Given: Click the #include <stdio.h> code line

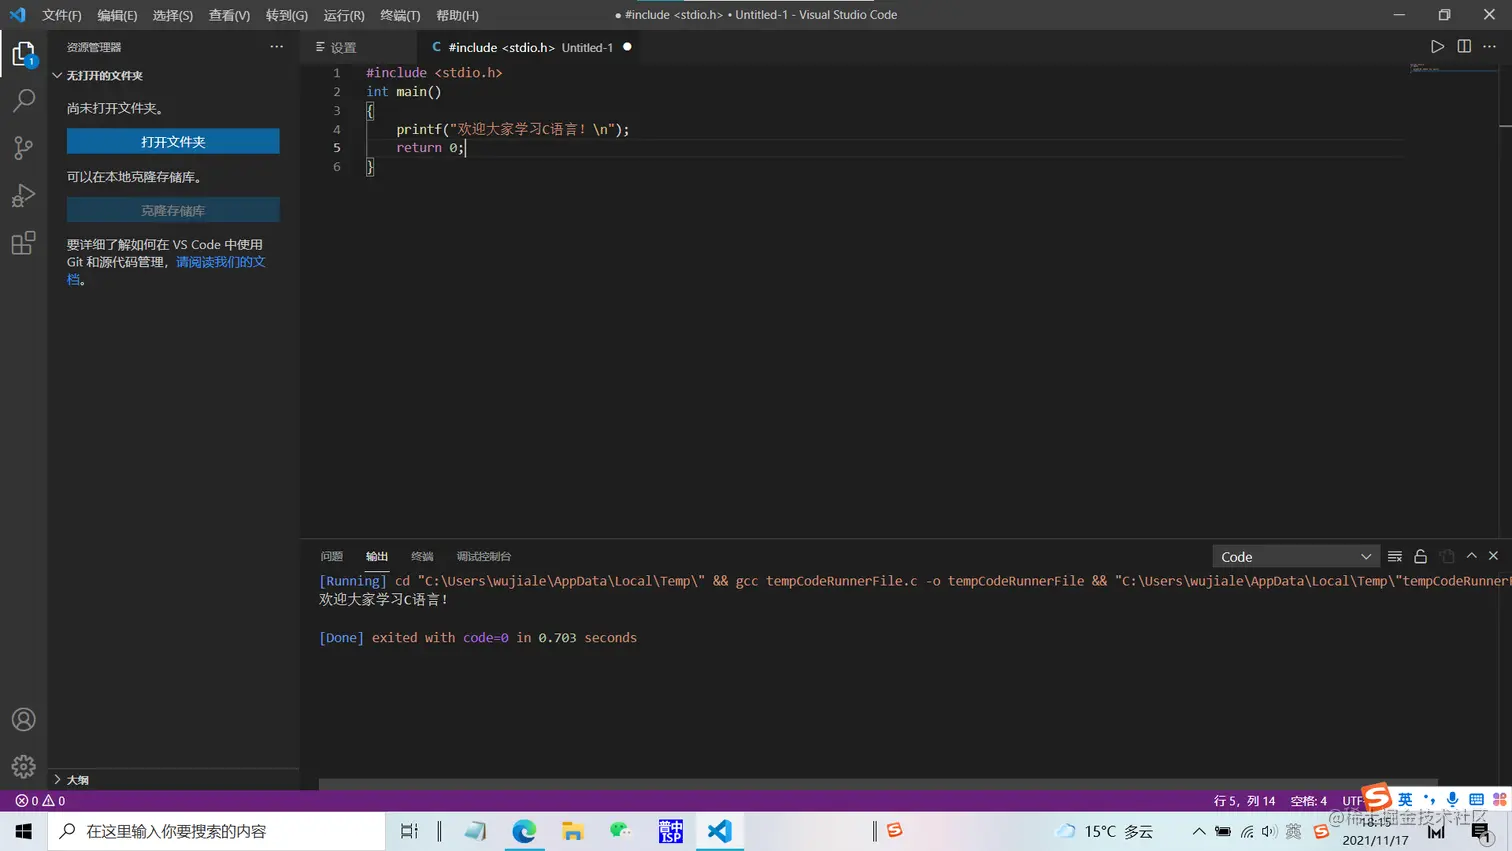Looking at the screenshot, I should (x=434, y=73).
